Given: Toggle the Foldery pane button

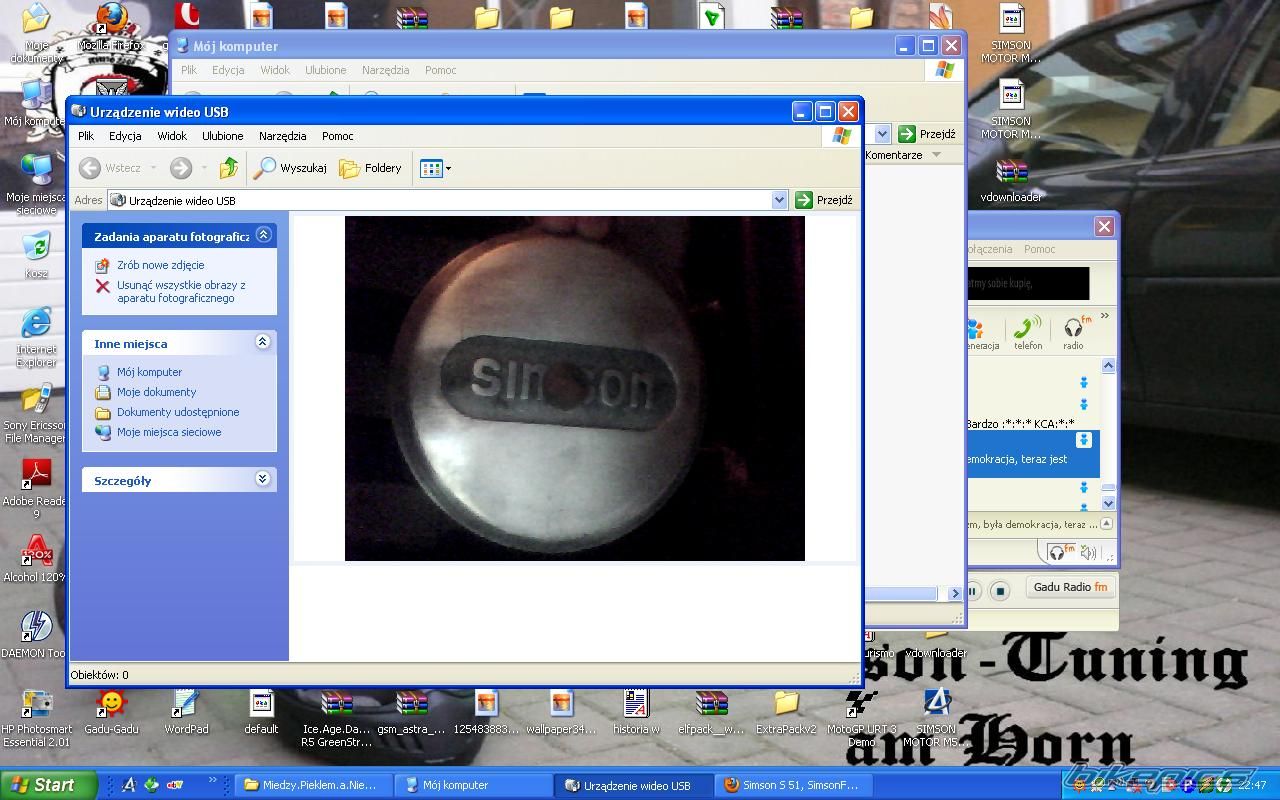Looking at the screenshot, I should pyautogui.click(x=370, y=168).
